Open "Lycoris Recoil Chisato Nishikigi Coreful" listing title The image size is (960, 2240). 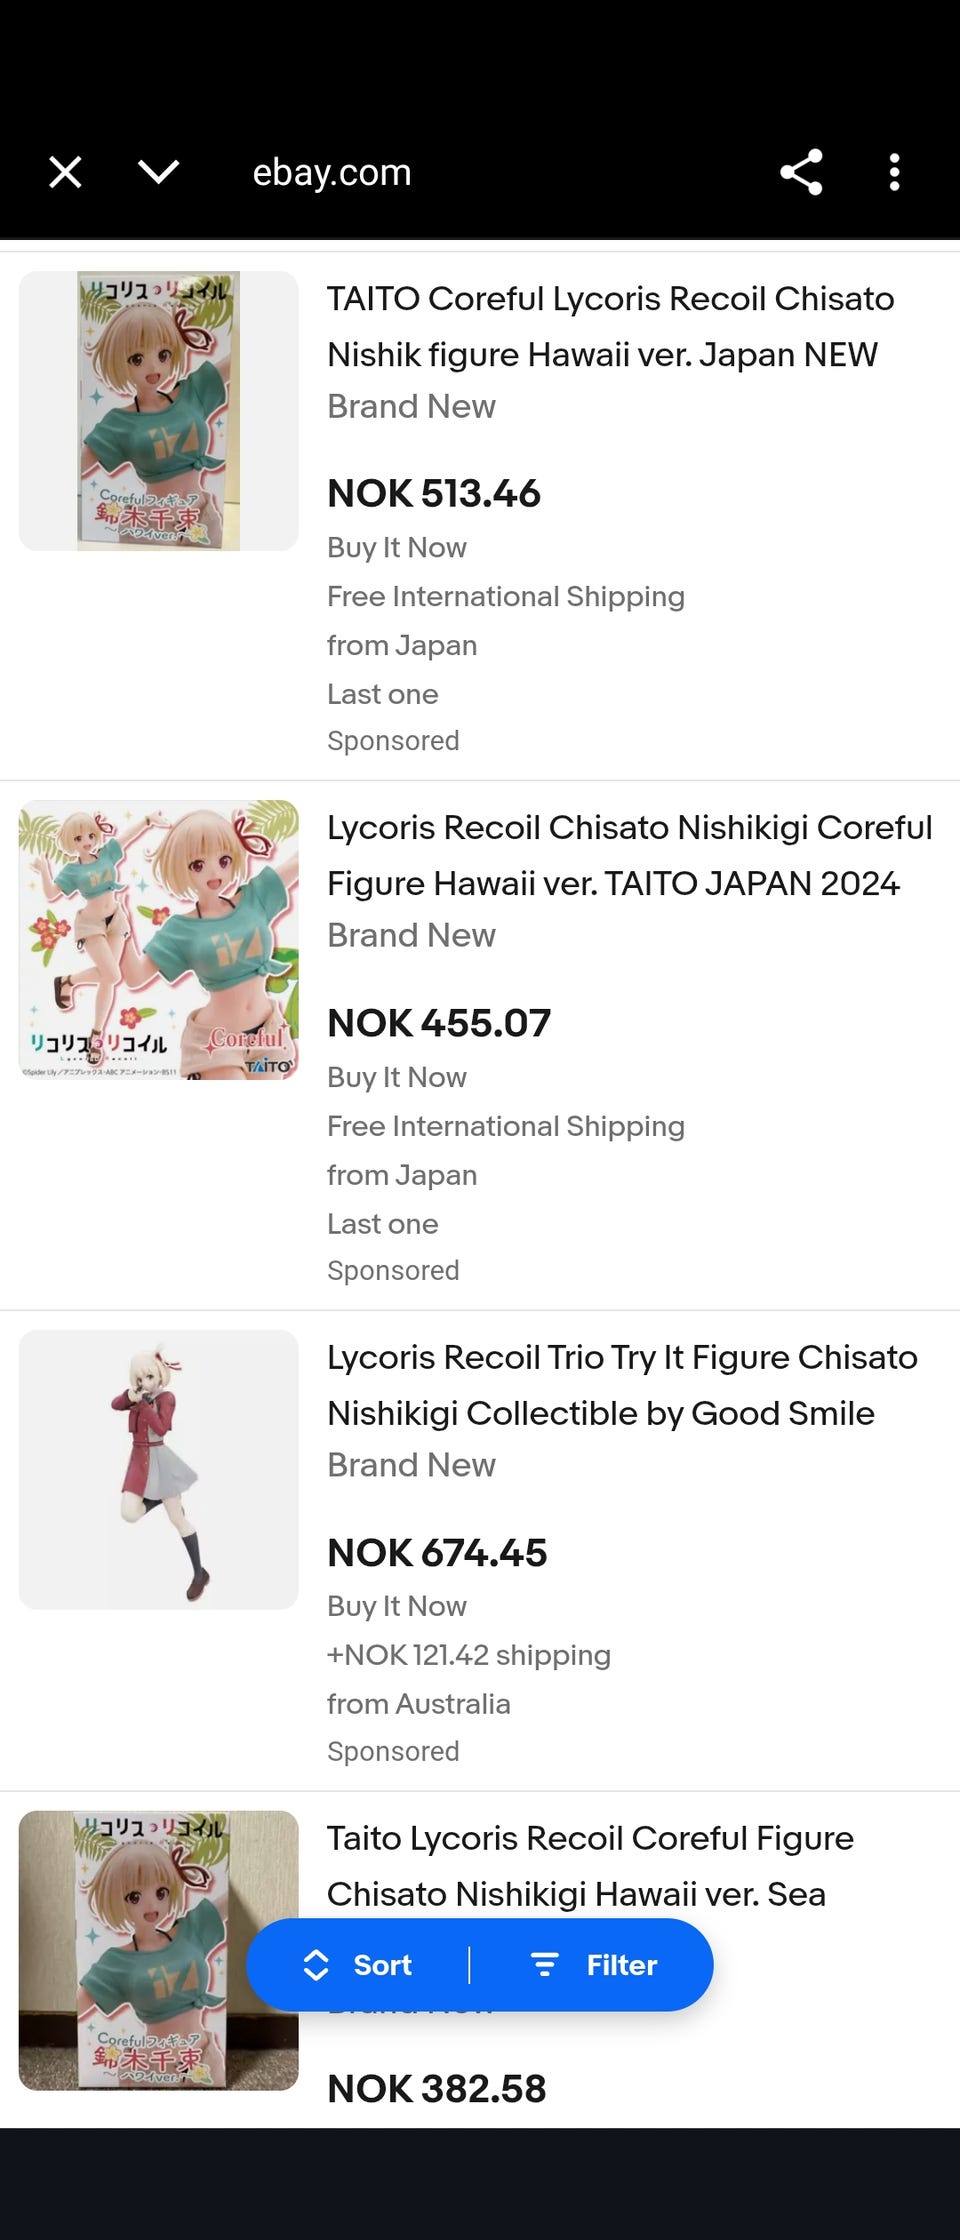pos(628,855)
